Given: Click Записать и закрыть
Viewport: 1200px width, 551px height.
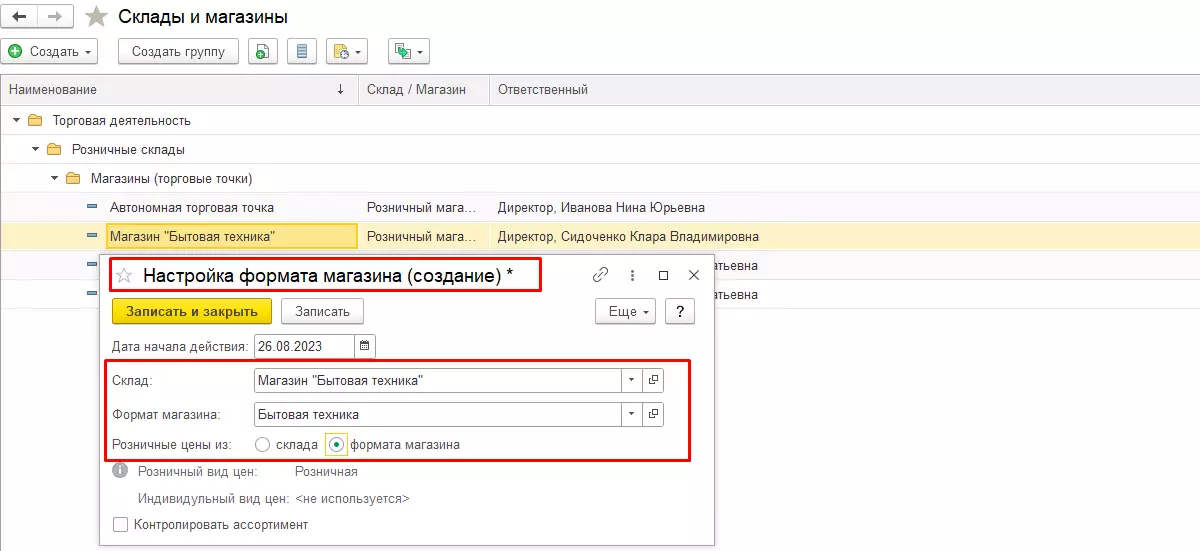Looking at the screenshot, I should coord(192,311).
